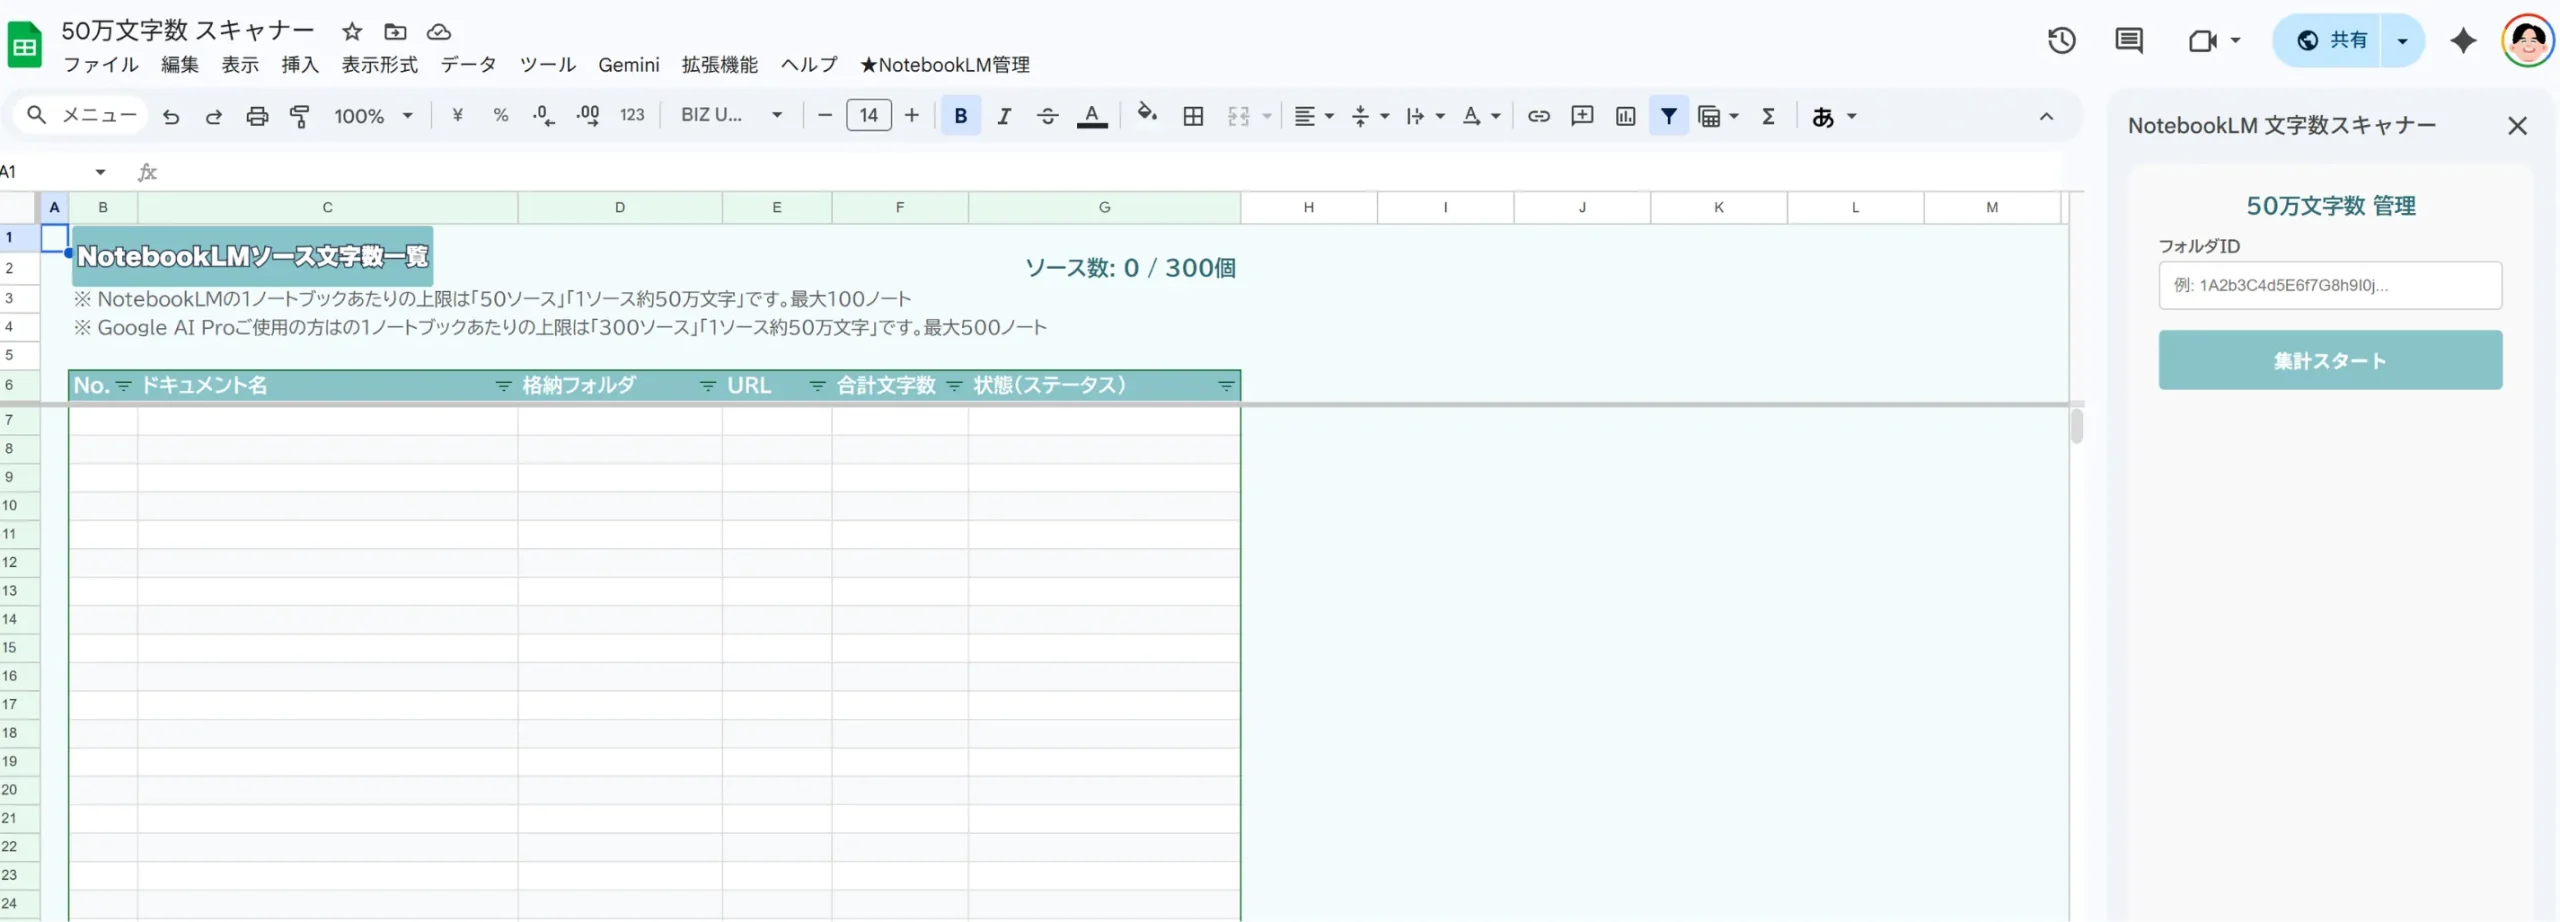Toggle the filter funnel in toolbar
Viewport: 2560px width, 922px height.
pos(1669,116)
